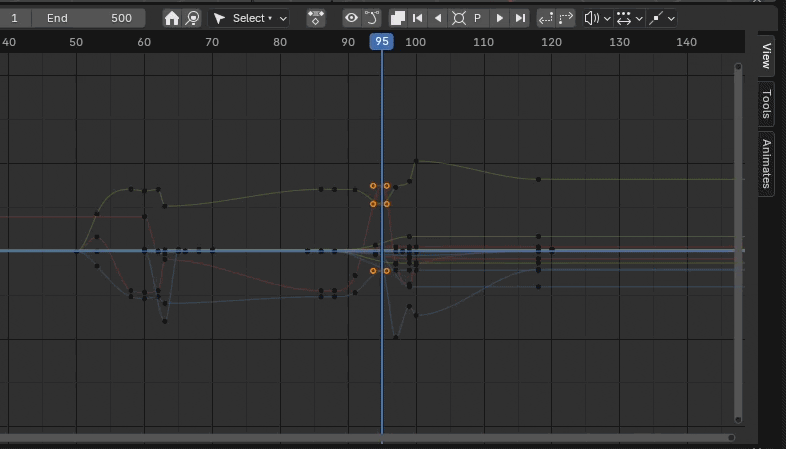
Task: Toggle the overlapping squares icon
Action: point(398,18)
